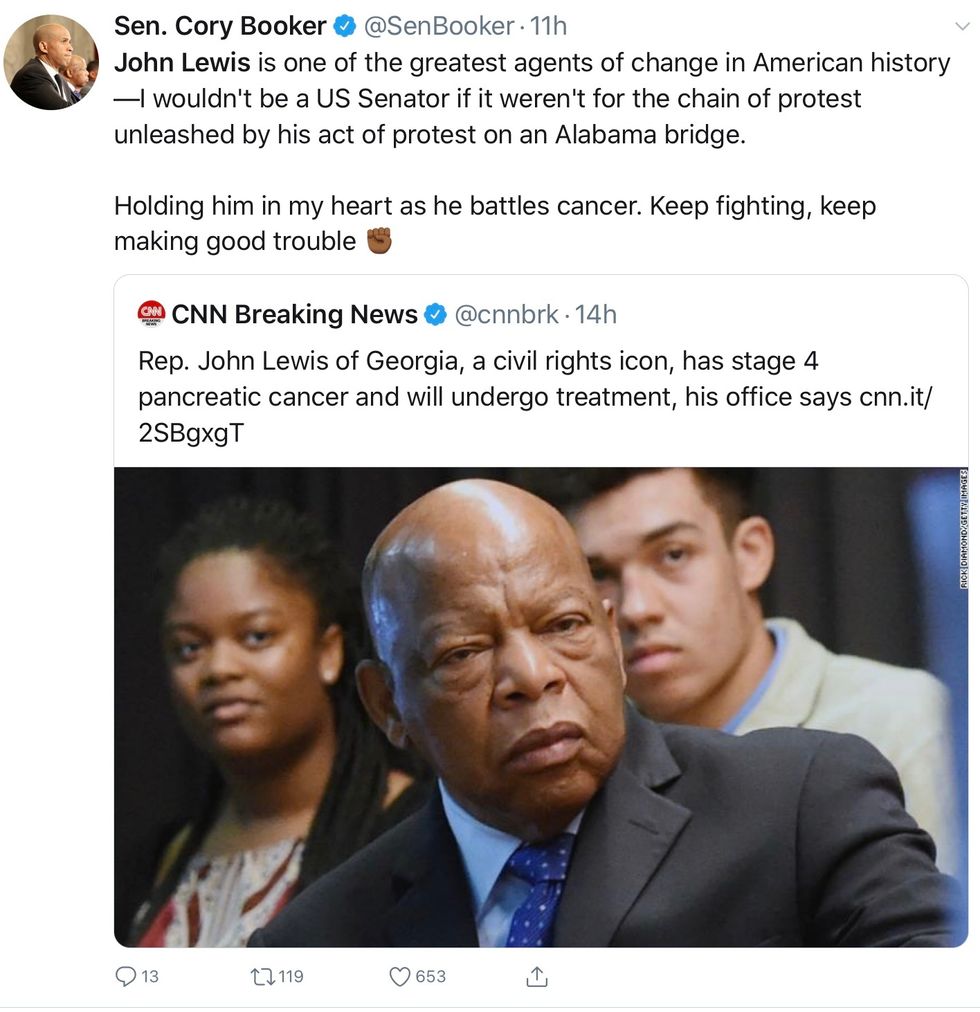This screenshot has height=1012, width=980.
Task: Reply to Cory Booker's tweet
Action: [x=125, y=976]
